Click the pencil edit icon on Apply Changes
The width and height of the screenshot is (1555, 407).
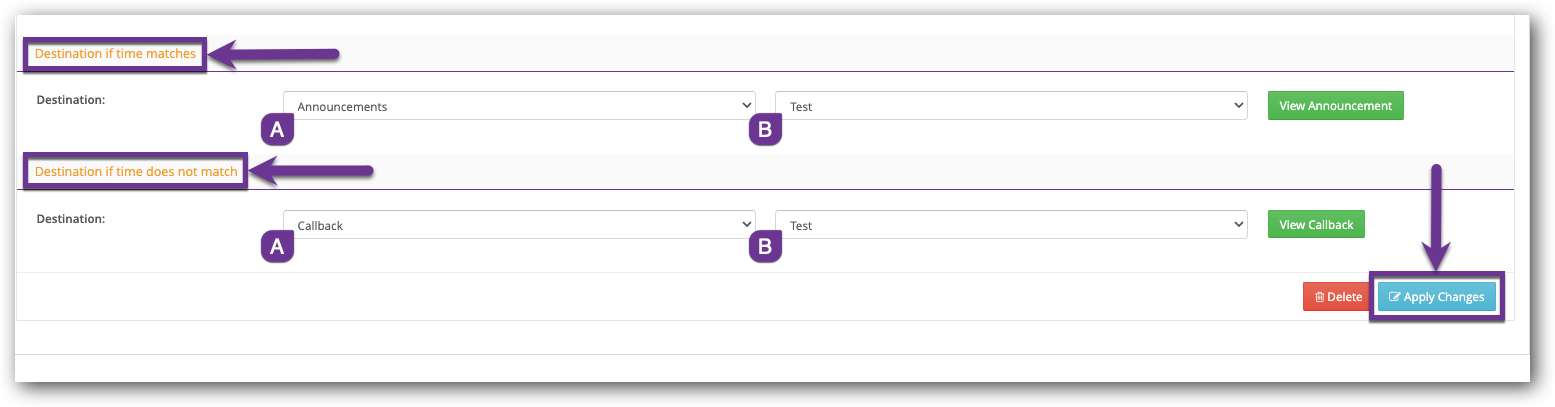pyautogui.click(x=1395, y=297)
